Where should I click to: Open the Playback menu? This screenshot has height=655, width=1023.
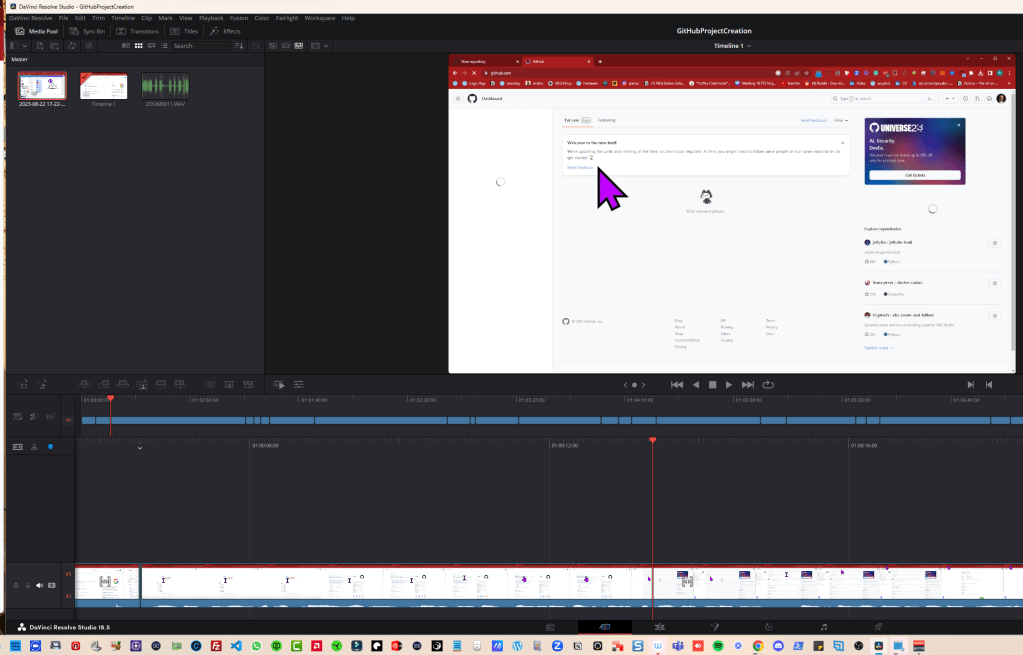[211, 18]
